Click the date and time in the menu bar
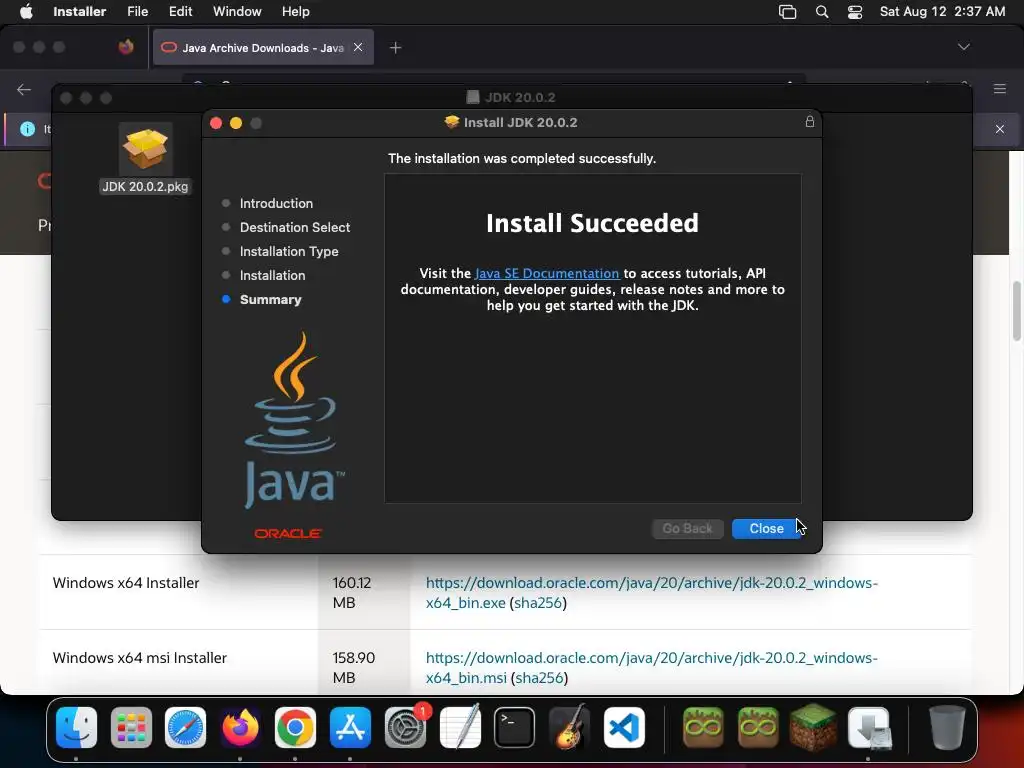 pyautogui.click(x=942, y=11)
